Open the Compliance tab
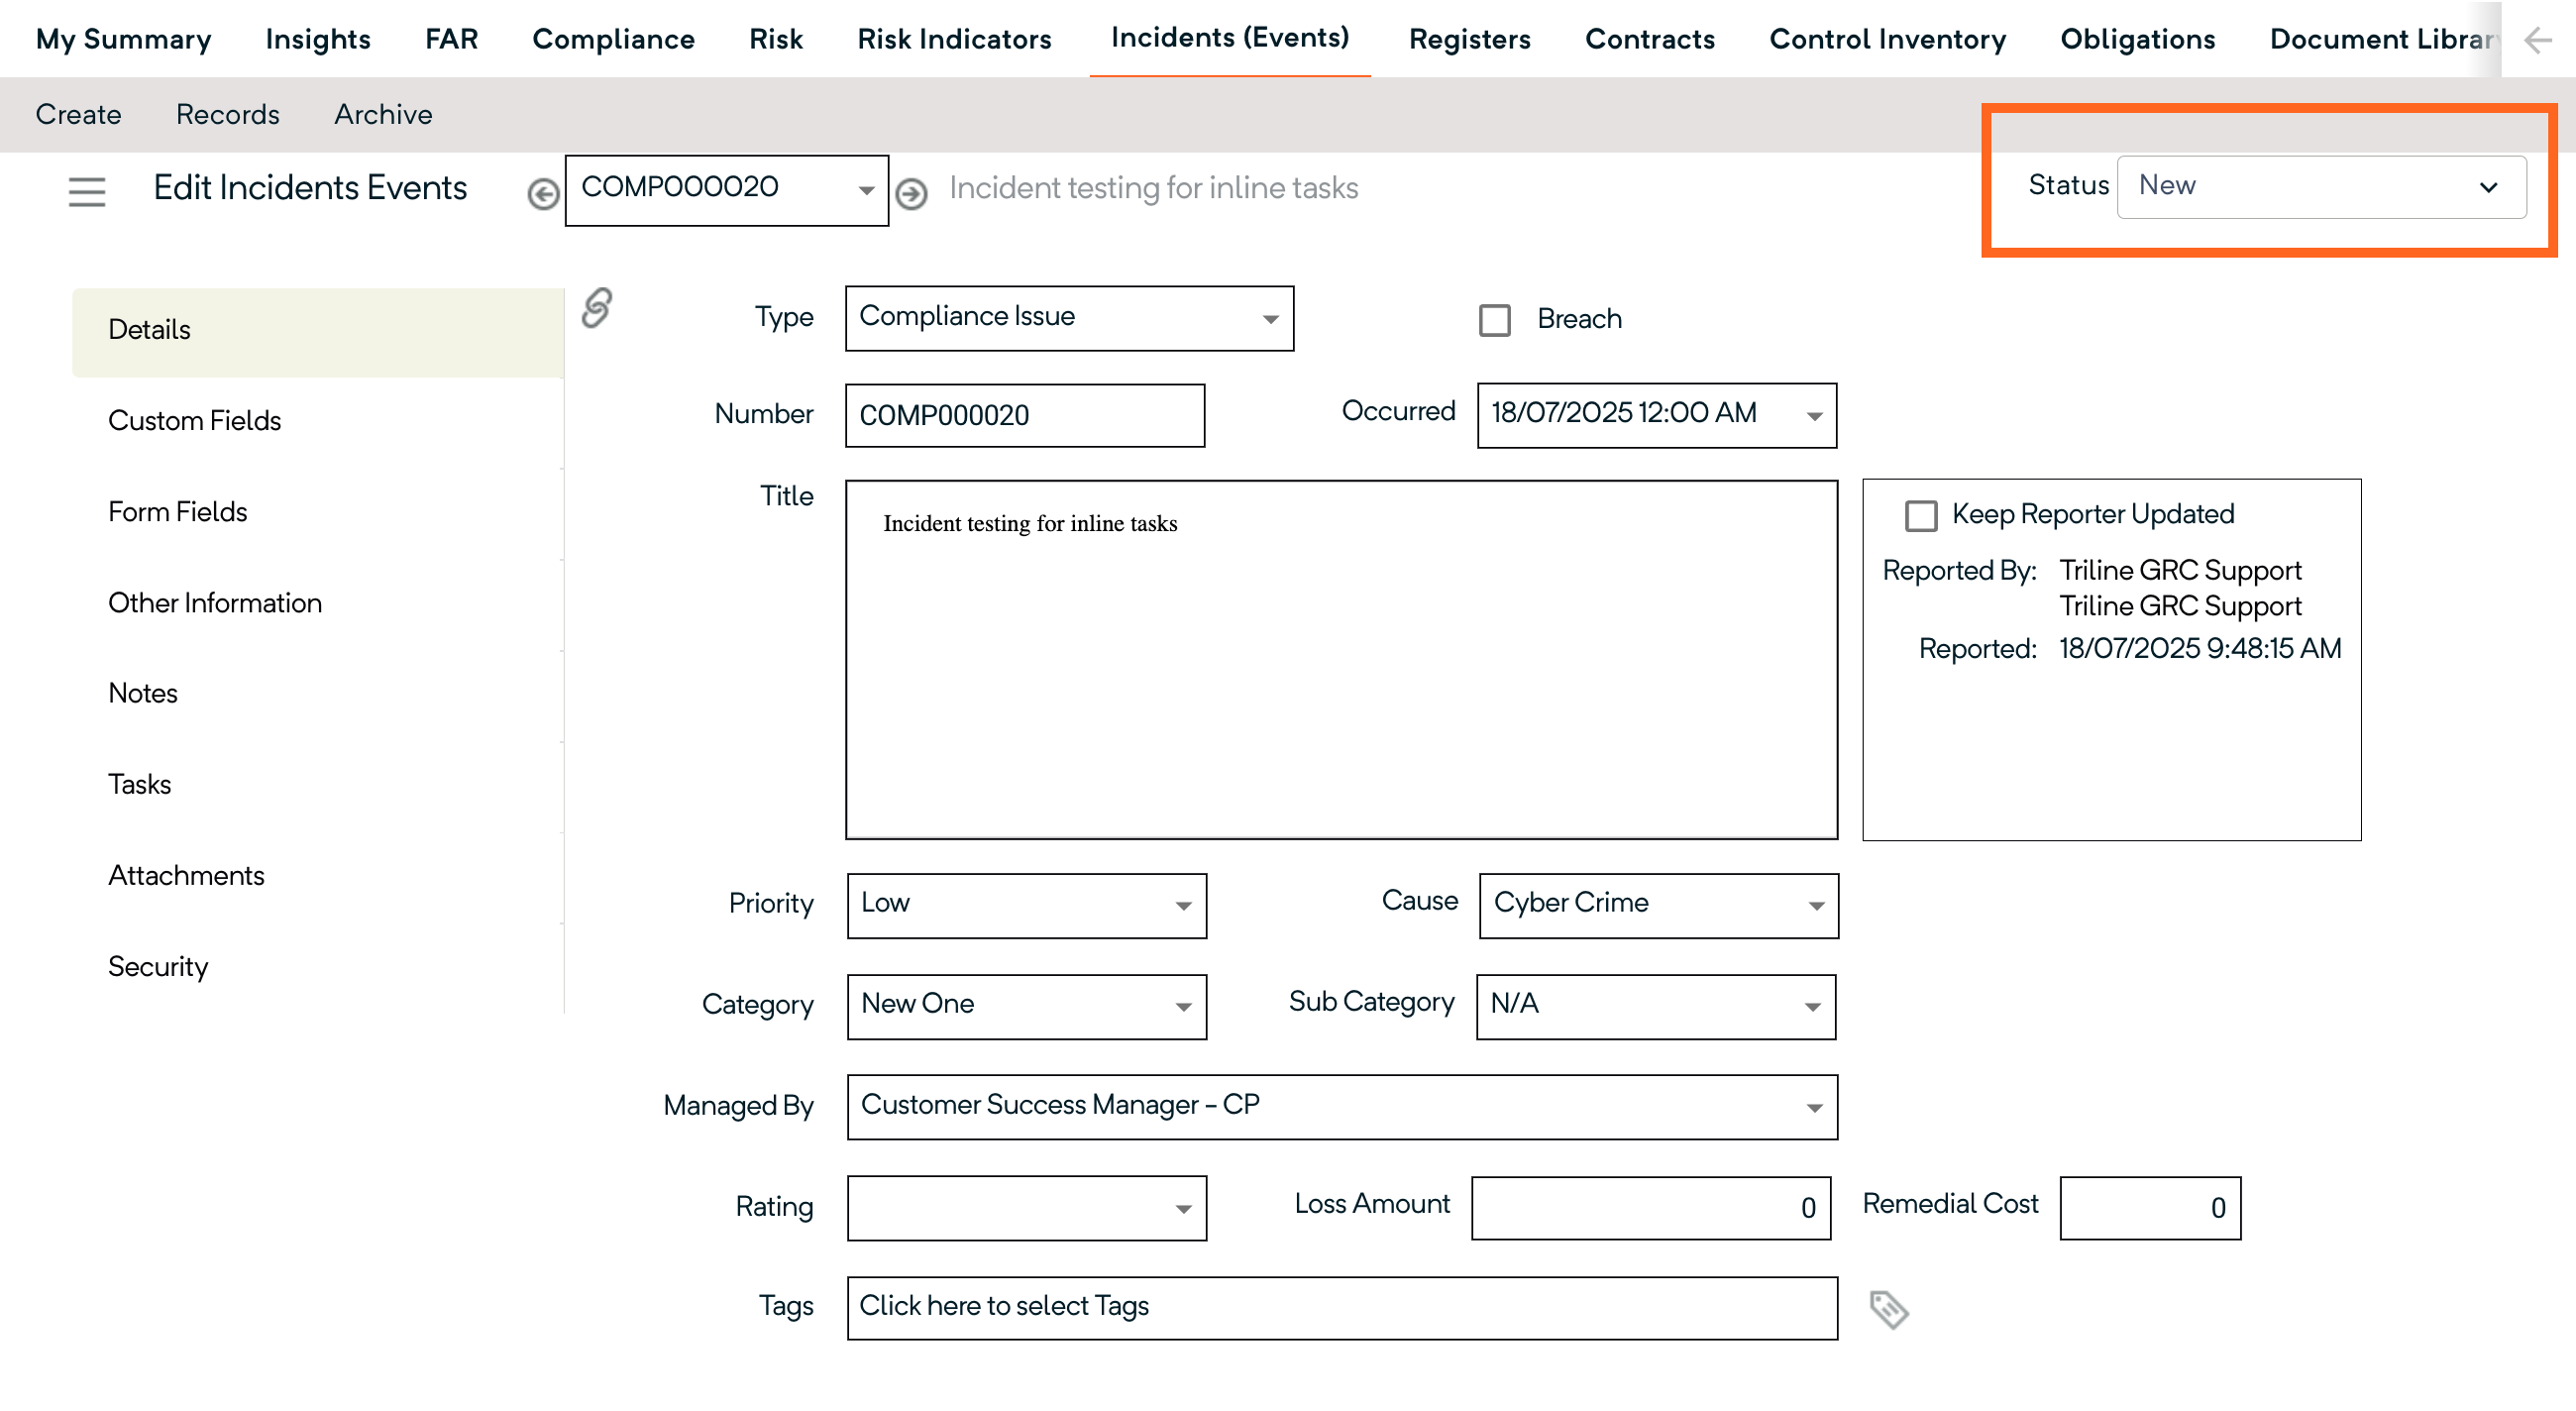This screenshot has height=1411, width=2576. point(613,39)
